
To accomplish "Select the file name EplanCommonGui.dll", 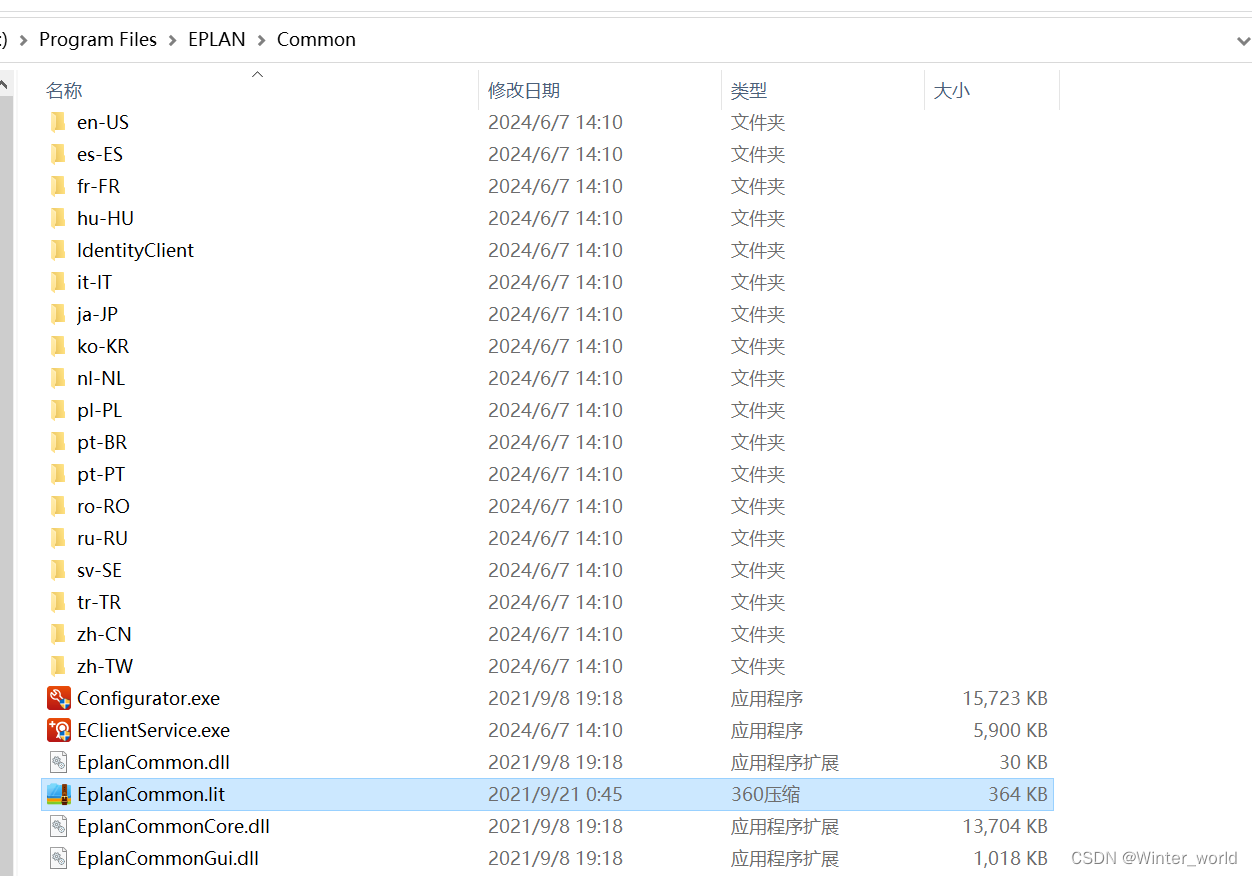I will (168, 858).
